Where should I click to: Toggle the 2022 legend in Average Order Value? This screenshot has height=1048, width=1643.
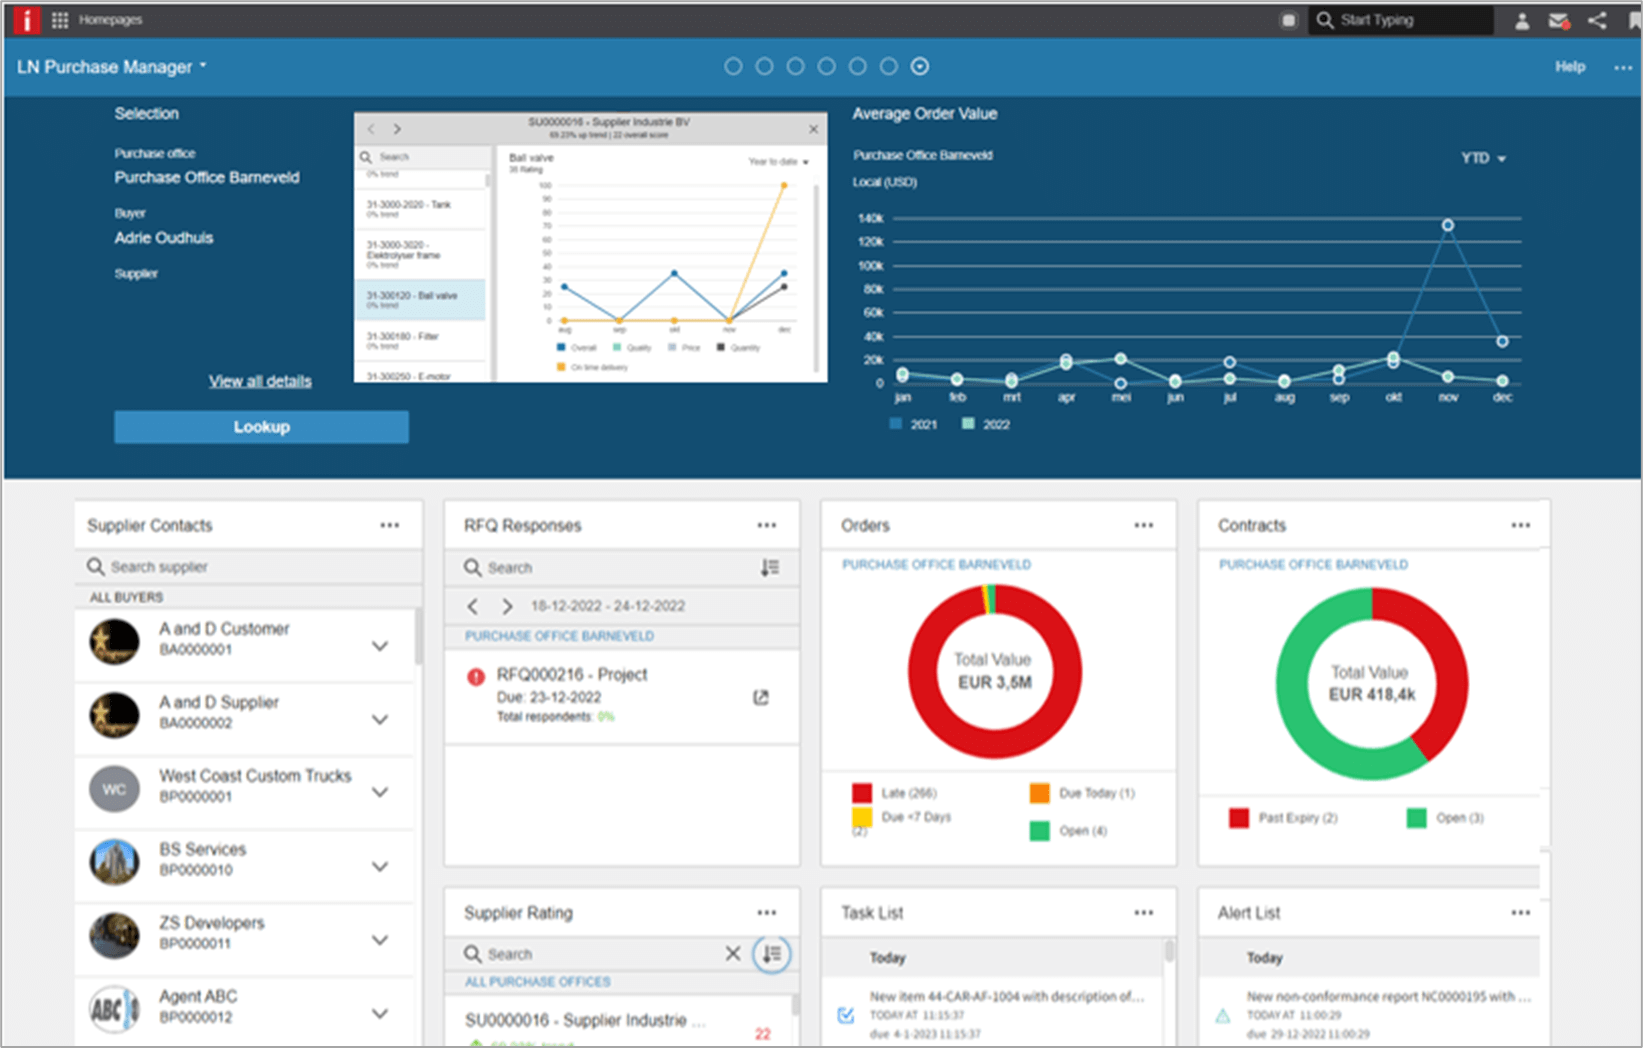(x=967, y=423)
